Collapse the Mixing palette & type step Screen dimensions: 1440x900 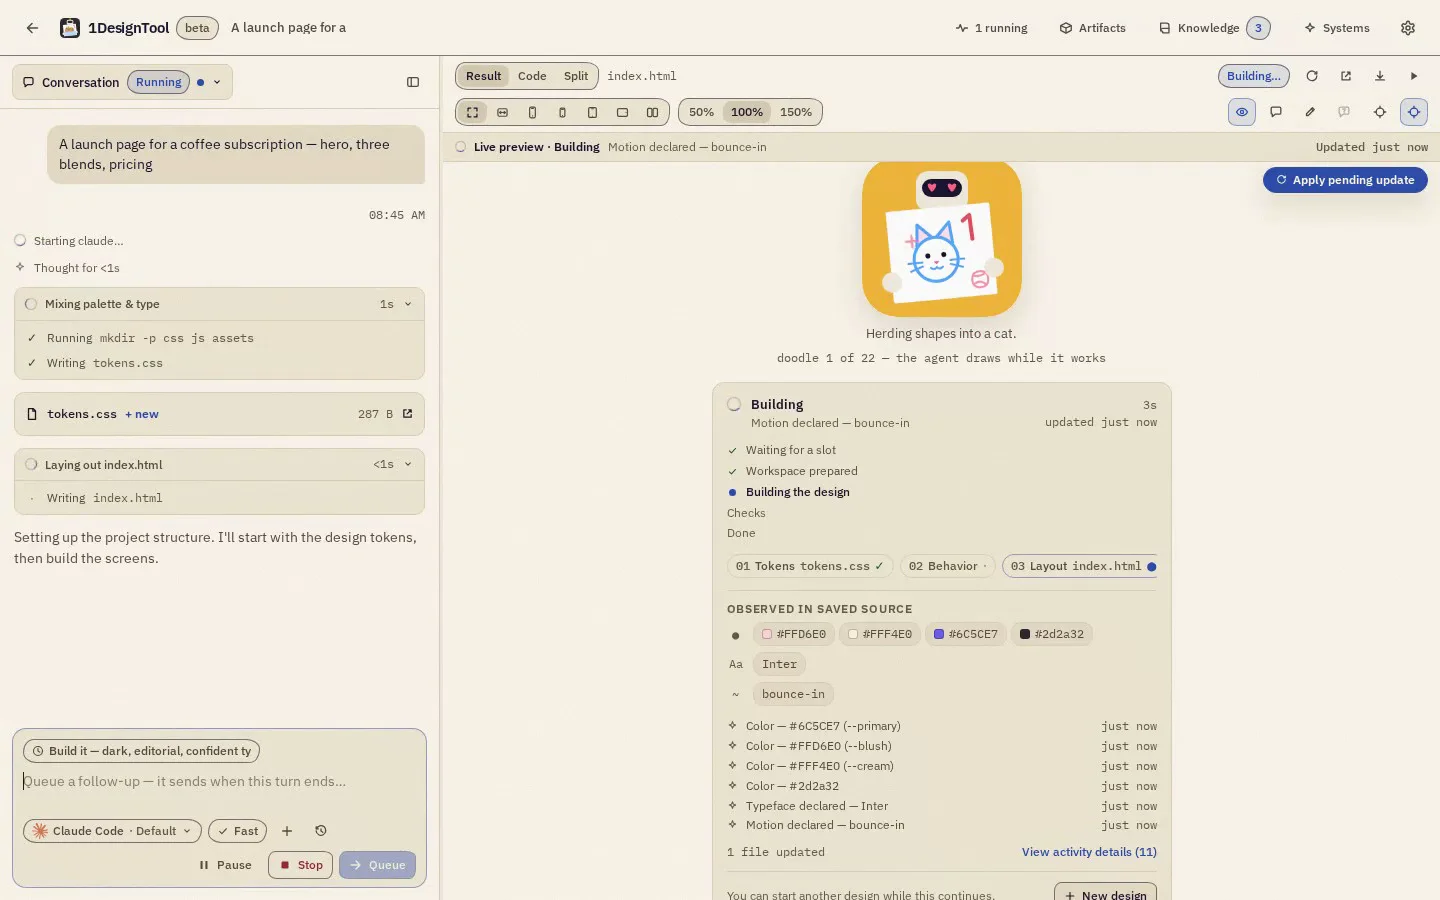tap(408, 304)
